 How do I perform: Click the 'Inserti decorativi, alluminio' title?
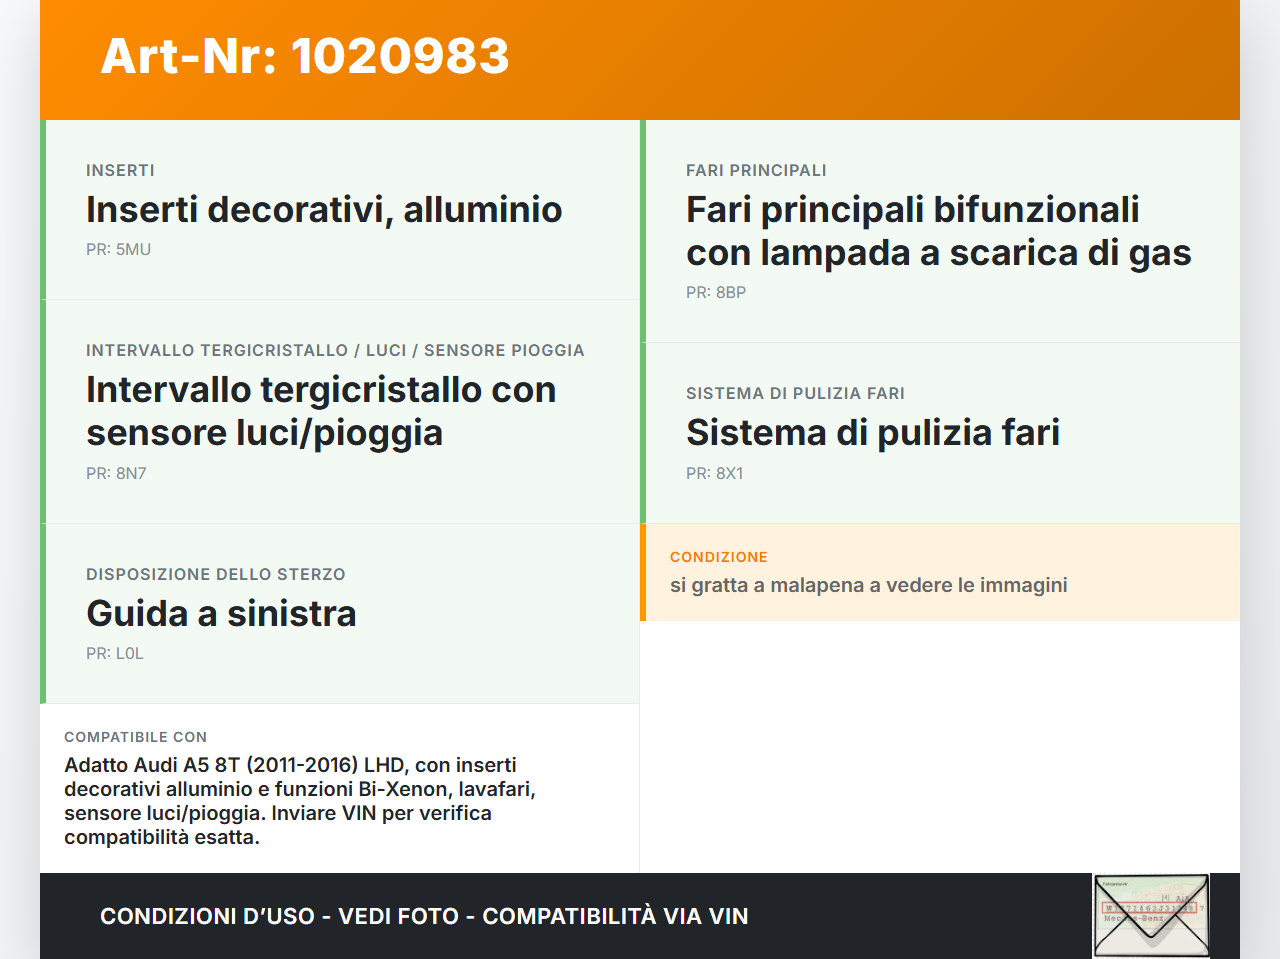[323, 210]
